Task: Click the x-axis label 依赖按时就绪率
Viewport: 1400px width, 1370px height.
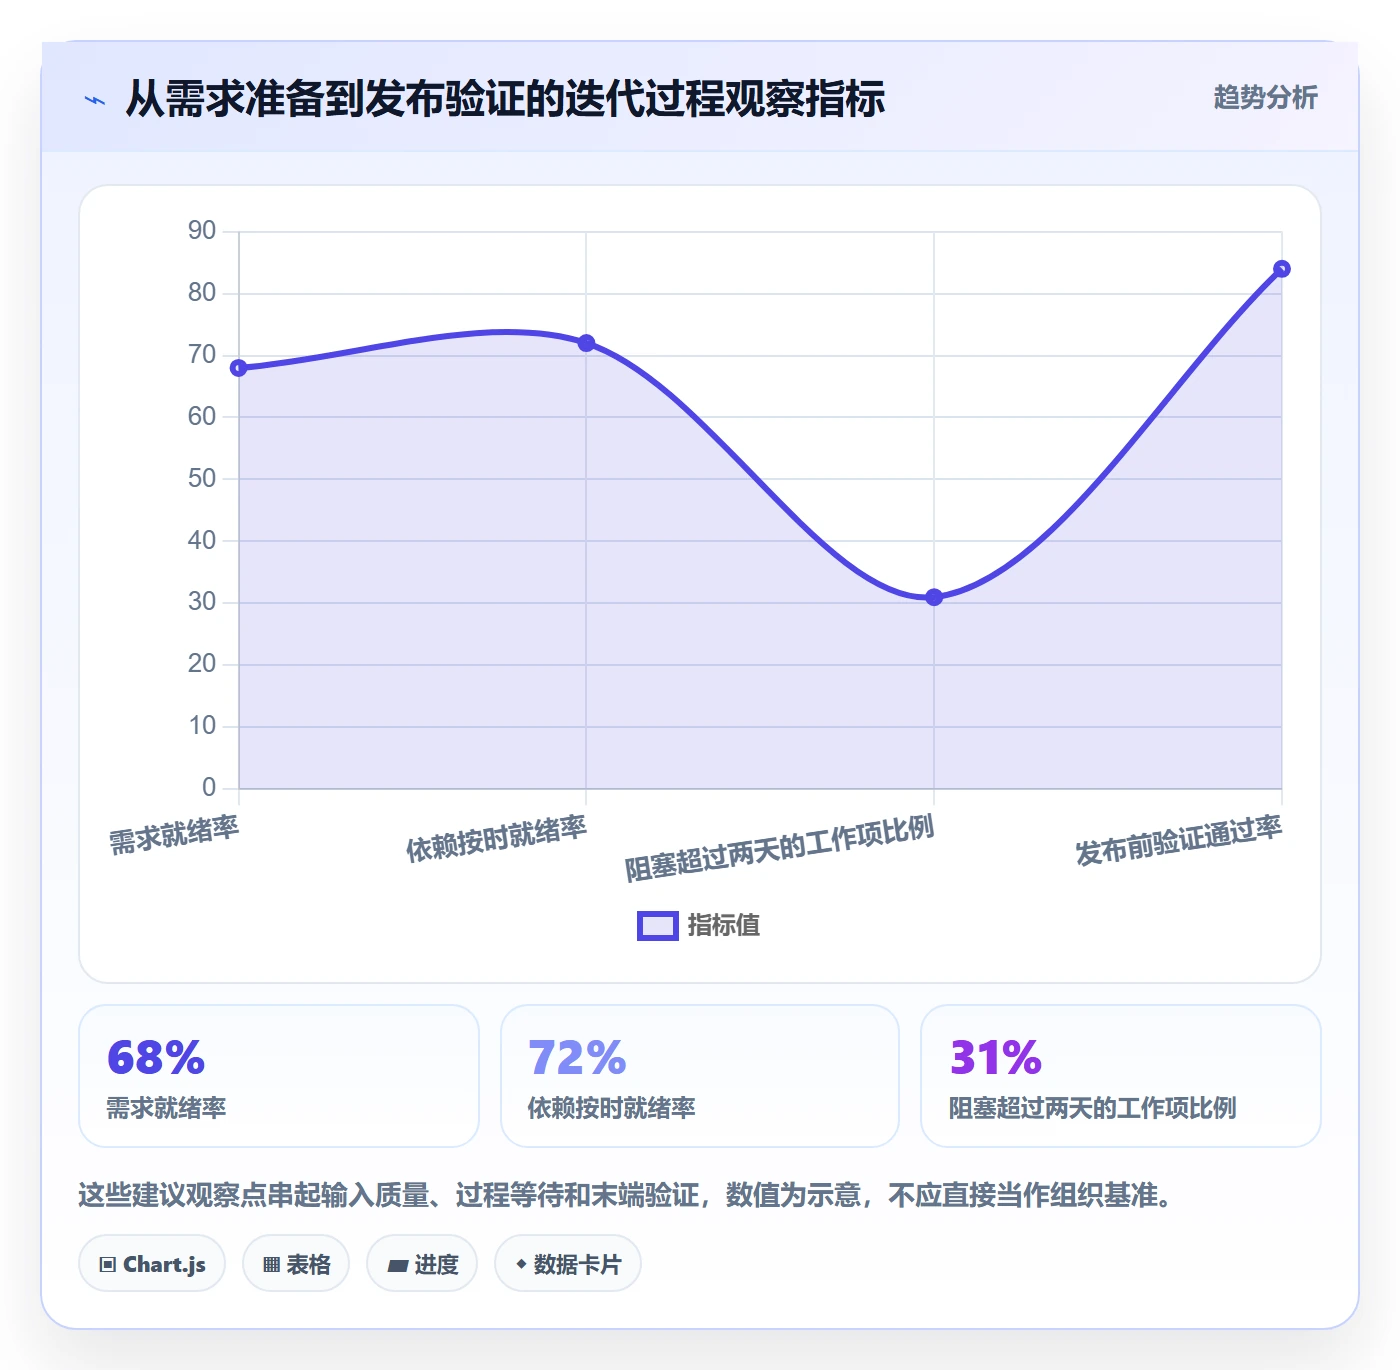Action: (x=496, y=838)
